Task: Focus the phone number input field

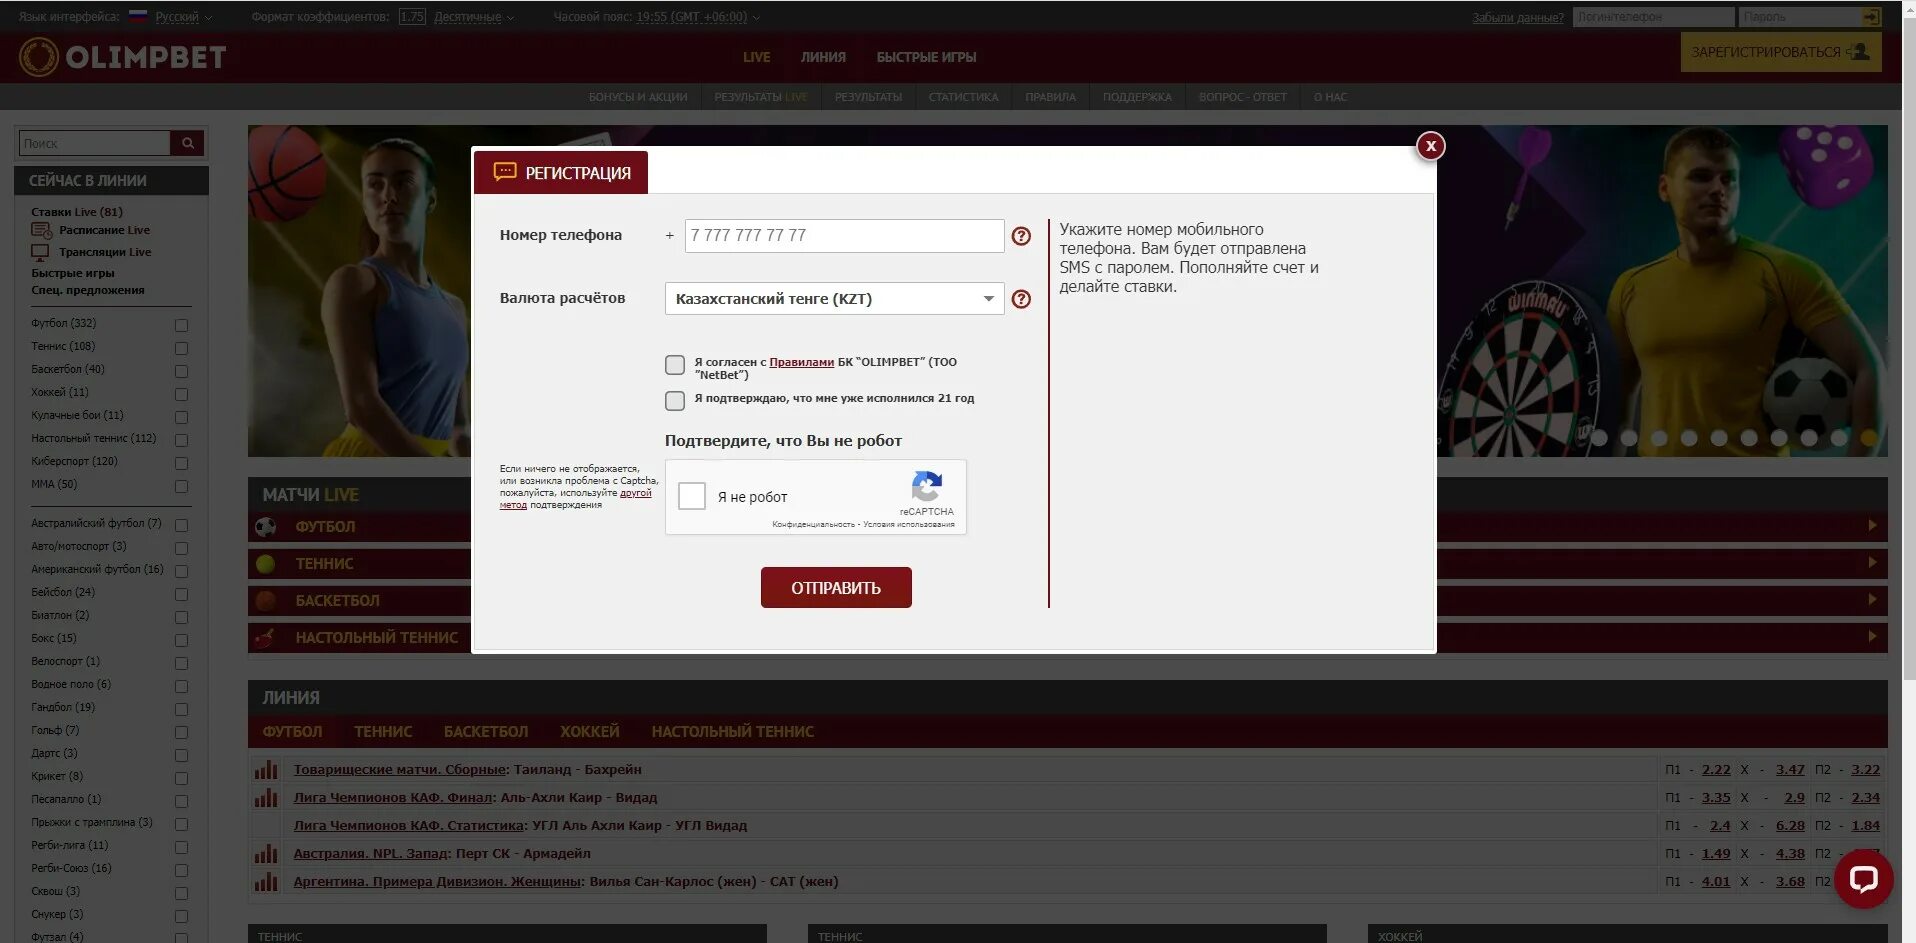Action: coord(844,236)
